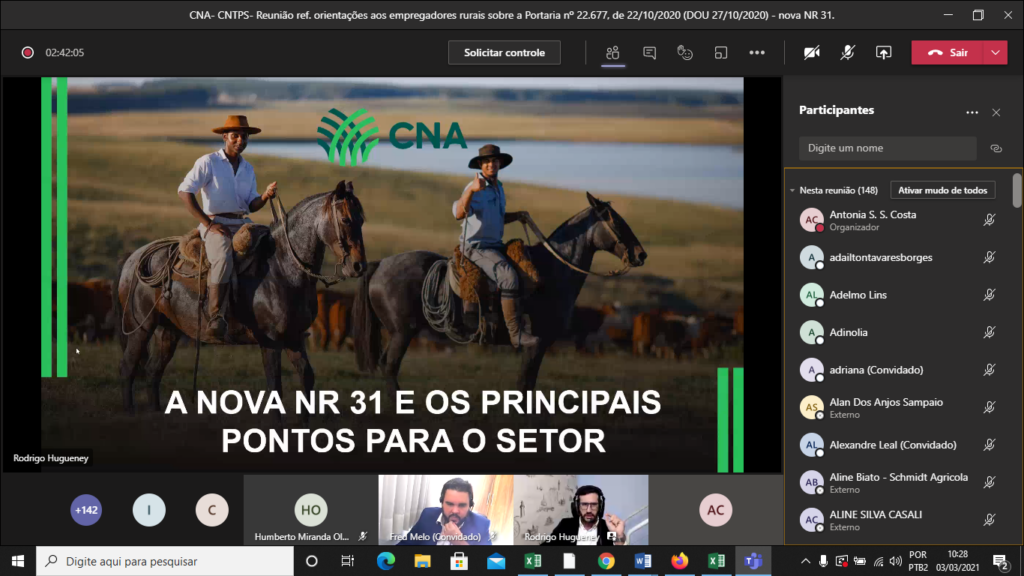Share content using the share tray icon
The image size is (1024, 576).
[x=884, y=53]
